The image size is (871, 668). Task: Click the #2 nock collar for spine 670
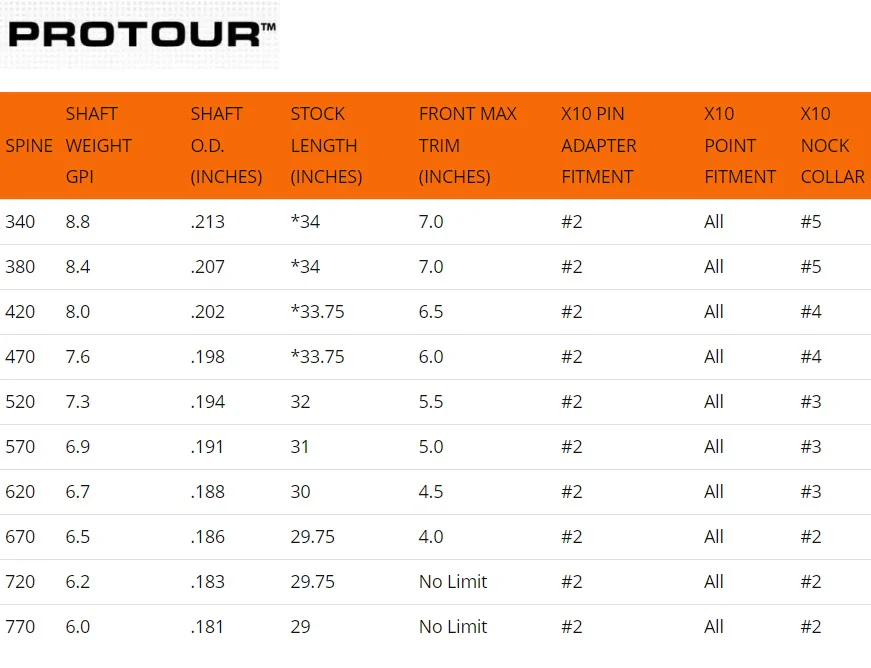tap(811, 536)
